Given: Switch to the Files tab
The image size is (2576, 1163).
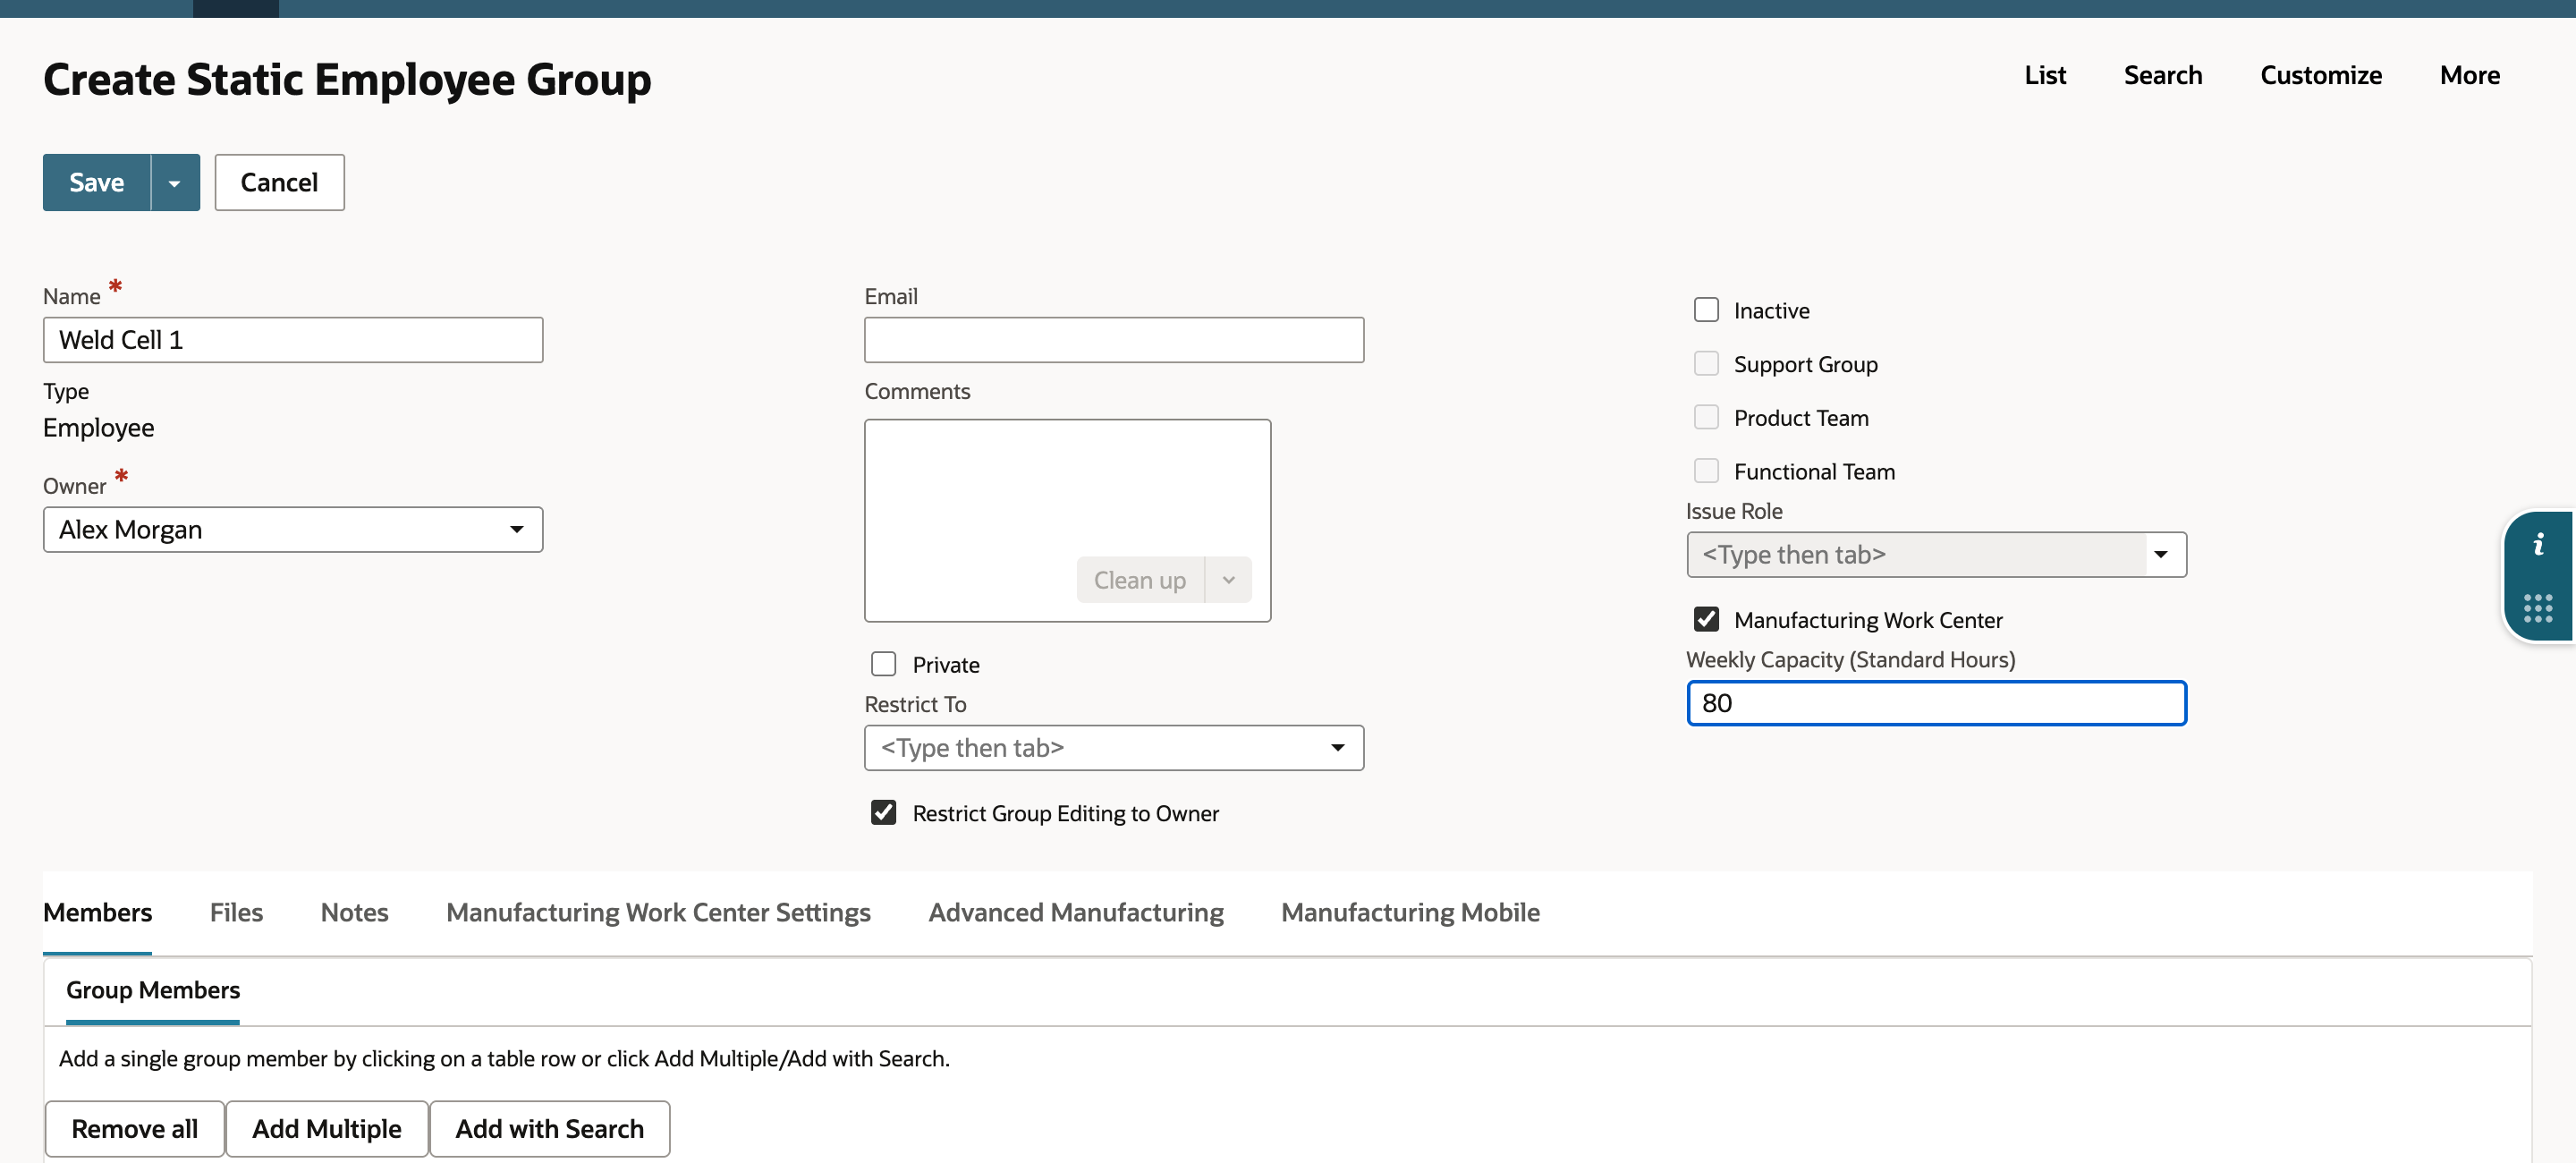Looking at the screenshot, I should 236,913.
